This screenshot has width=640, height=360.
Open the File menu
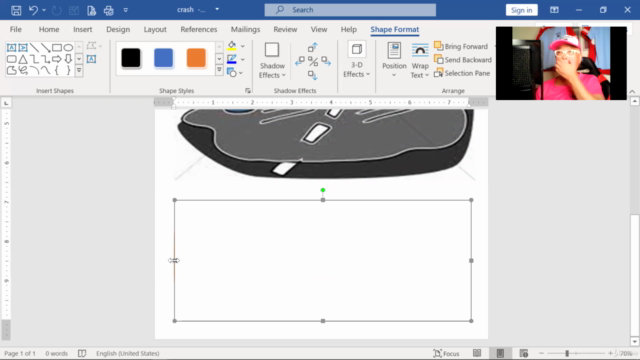[x=16, y=29]
